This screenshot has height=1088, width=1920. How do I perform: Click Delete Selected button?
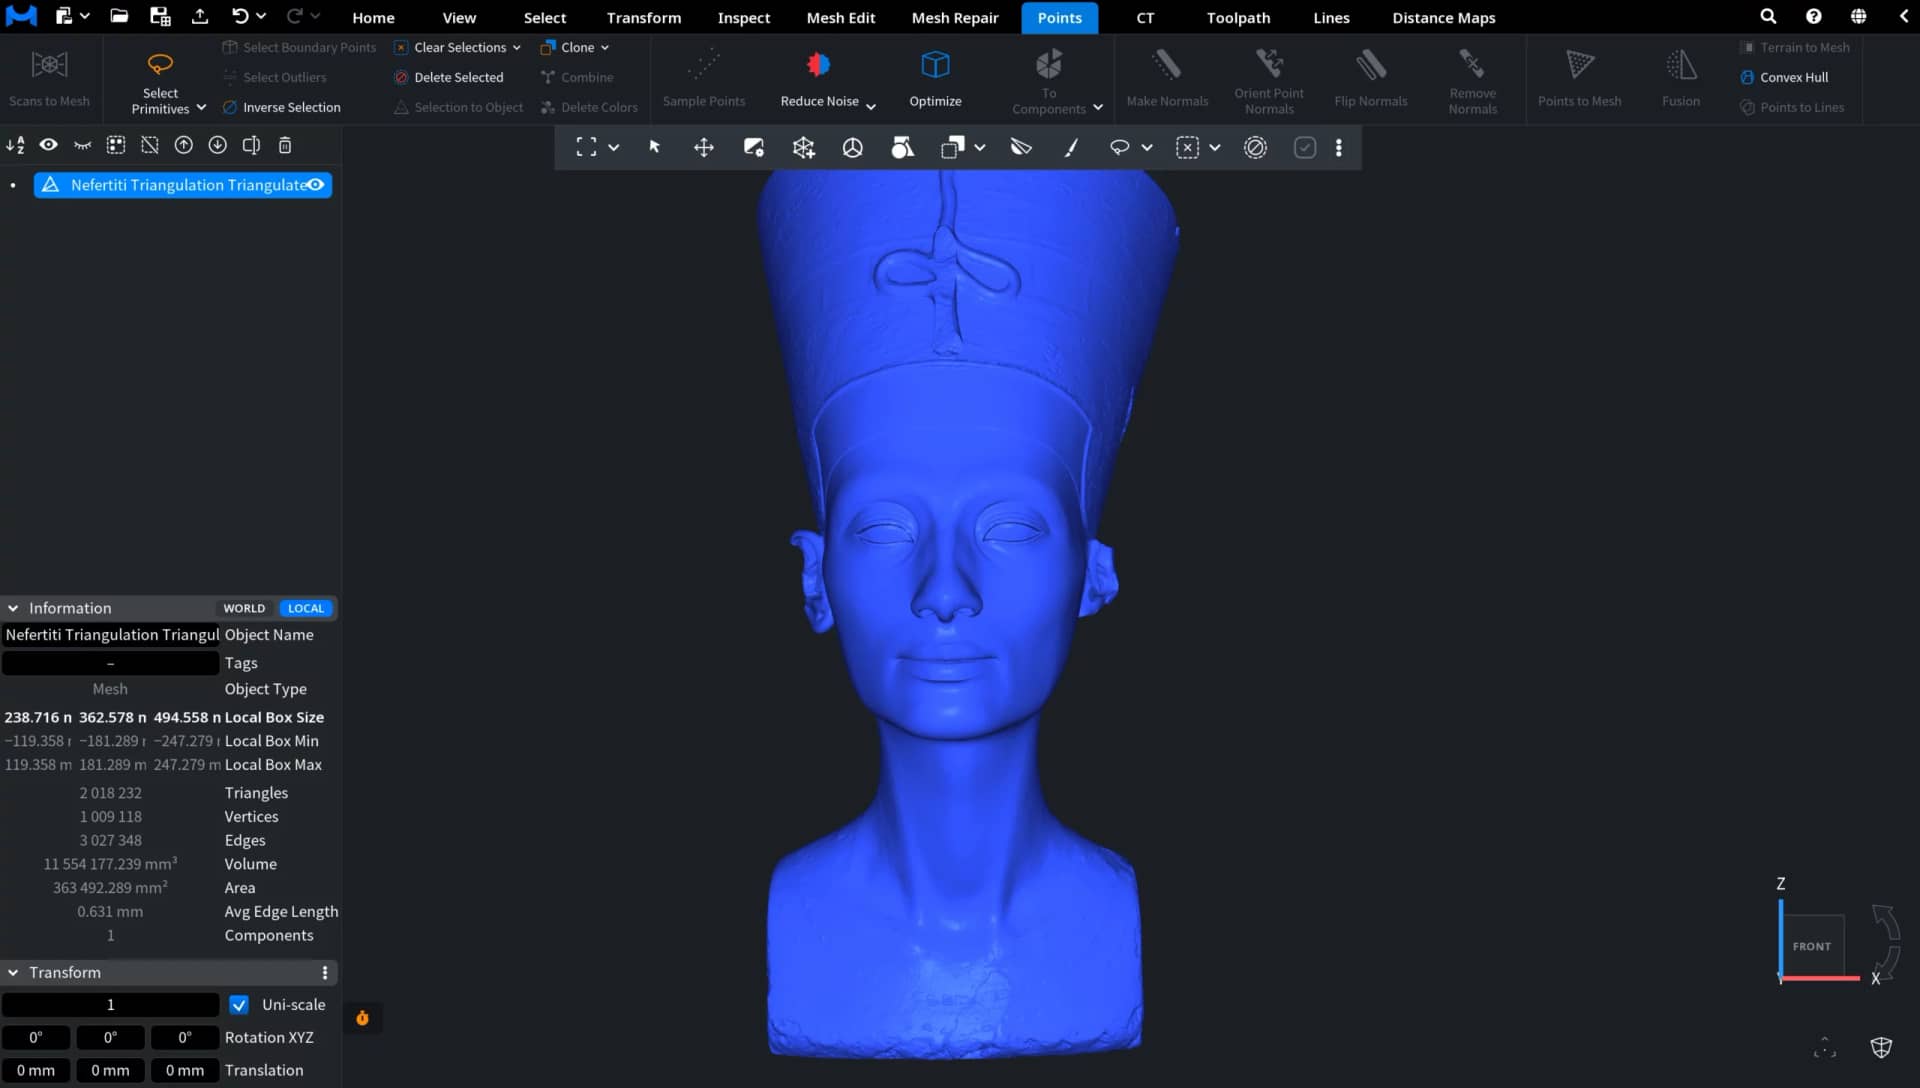click(448, 77)
